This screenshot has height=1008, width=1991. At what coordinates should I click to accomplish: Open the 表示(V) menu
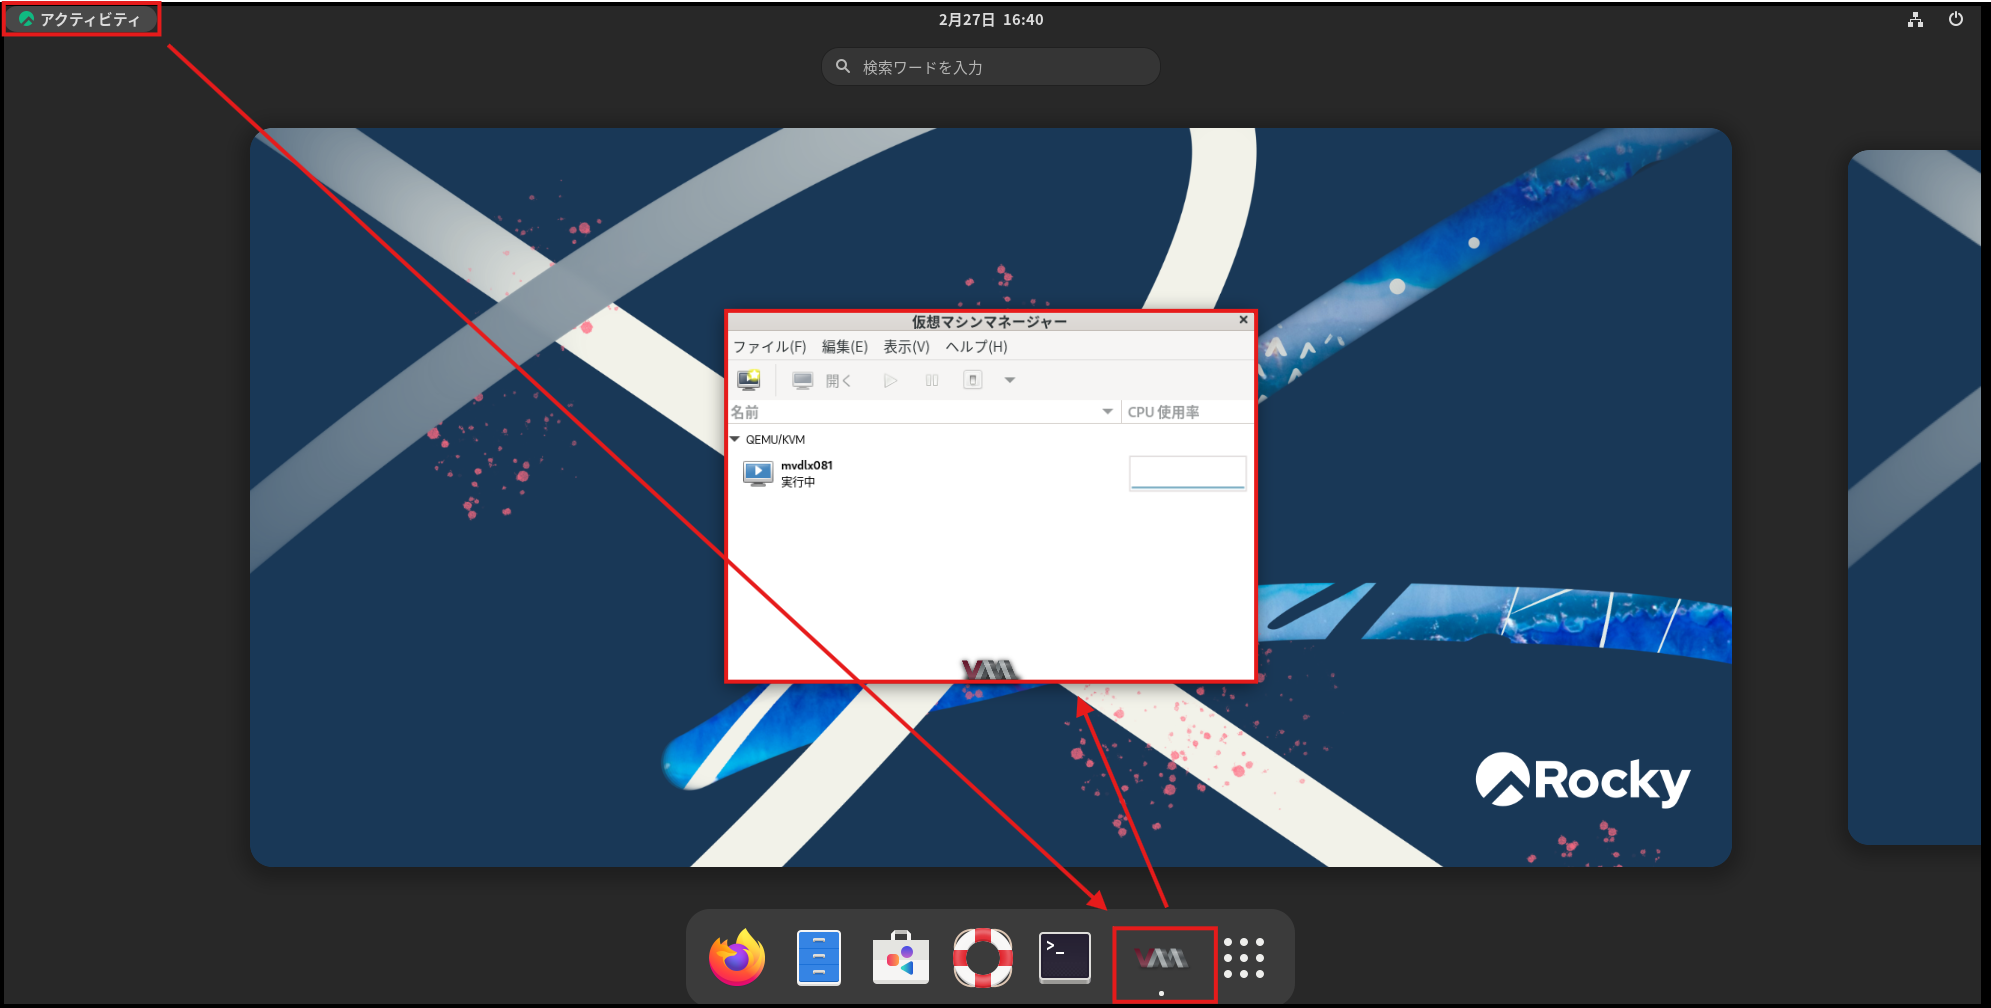[906, 347]
